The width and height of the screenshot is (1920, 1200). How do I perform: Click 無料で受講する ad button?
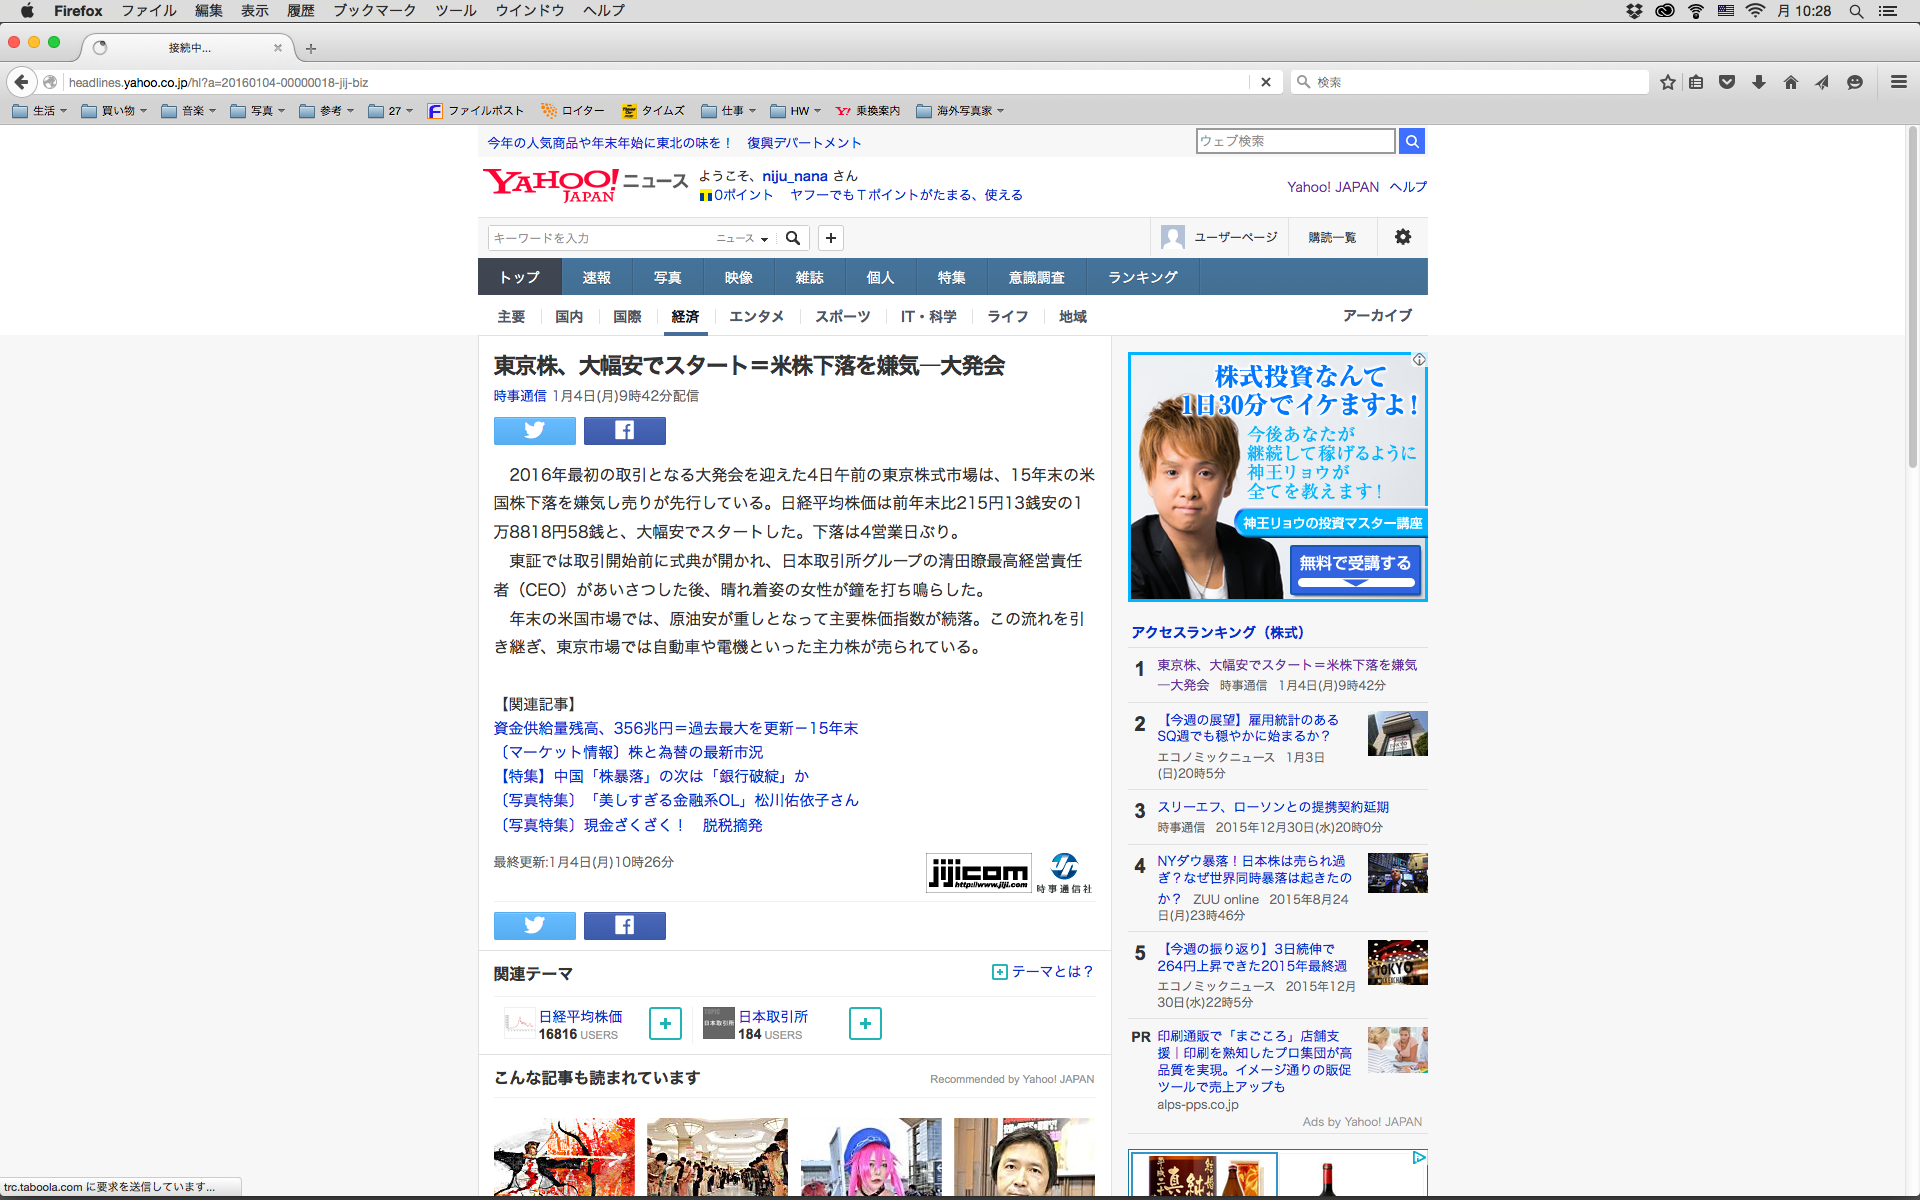coord(1355,566)
